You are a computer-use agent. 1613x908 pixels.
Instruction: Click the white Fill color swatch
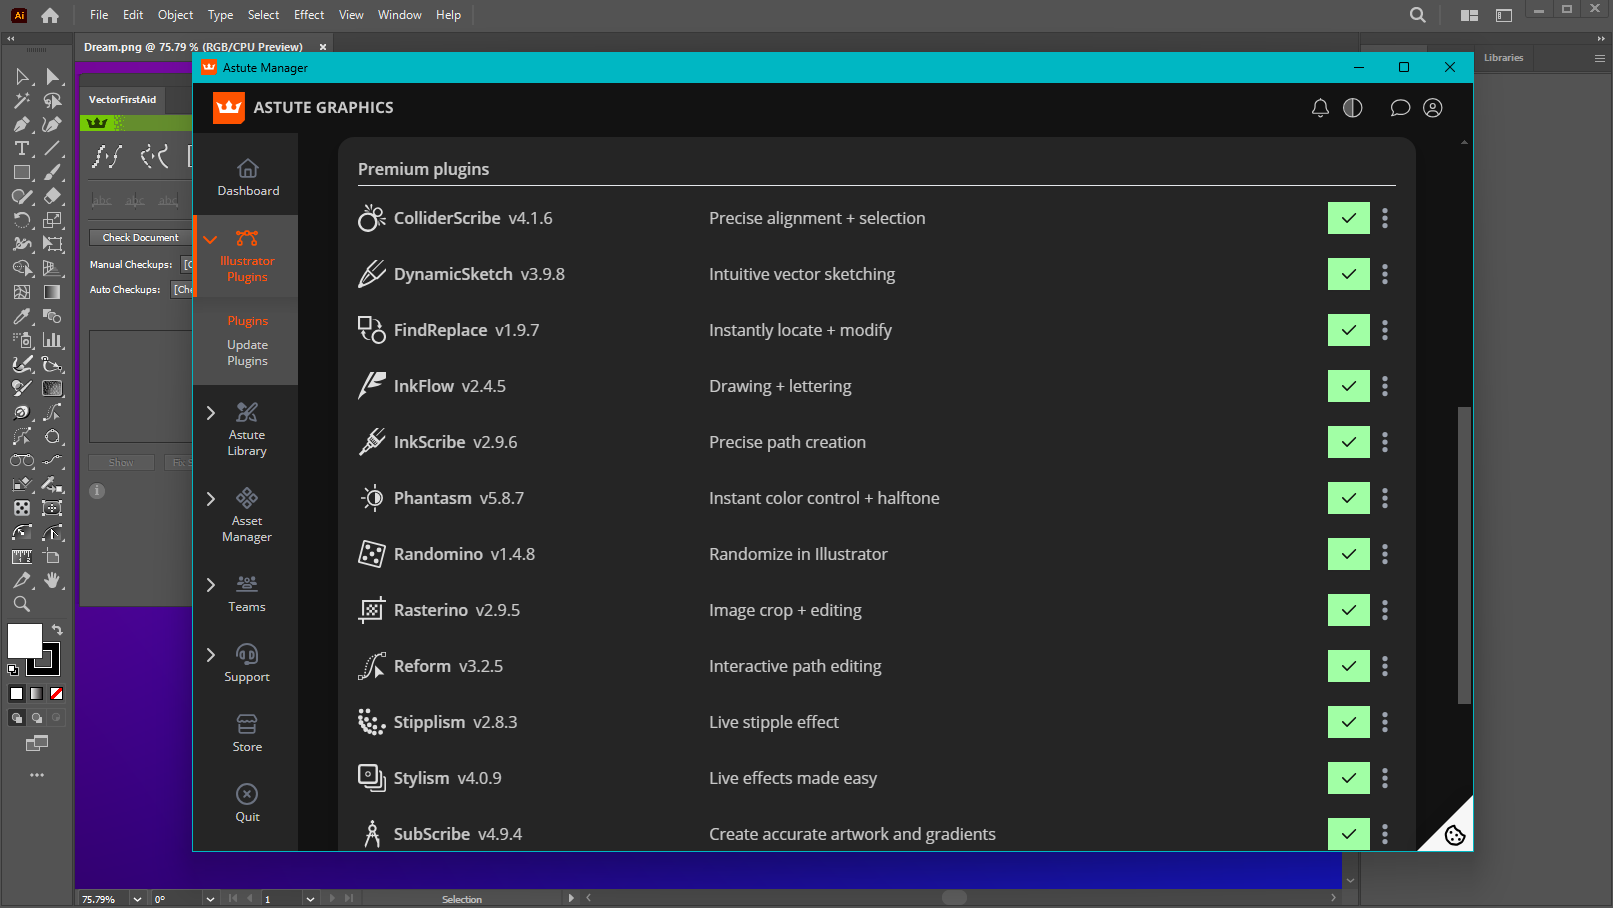[24, 640]
